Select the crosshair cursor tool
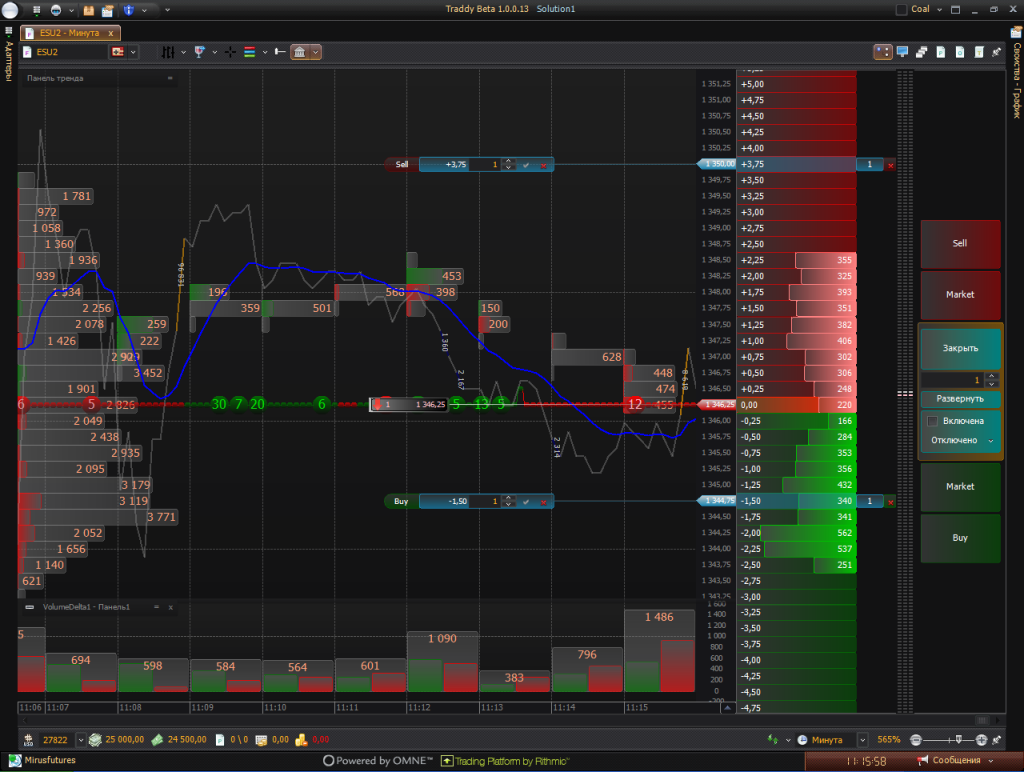 230,51
